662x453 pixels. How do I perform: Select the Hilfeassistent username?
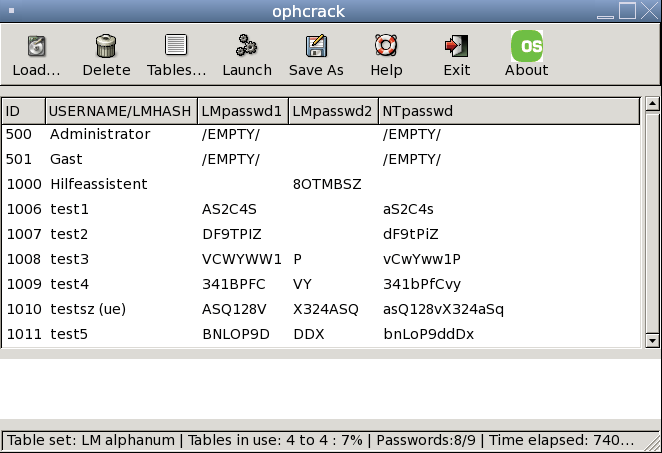tap(99, 184)
